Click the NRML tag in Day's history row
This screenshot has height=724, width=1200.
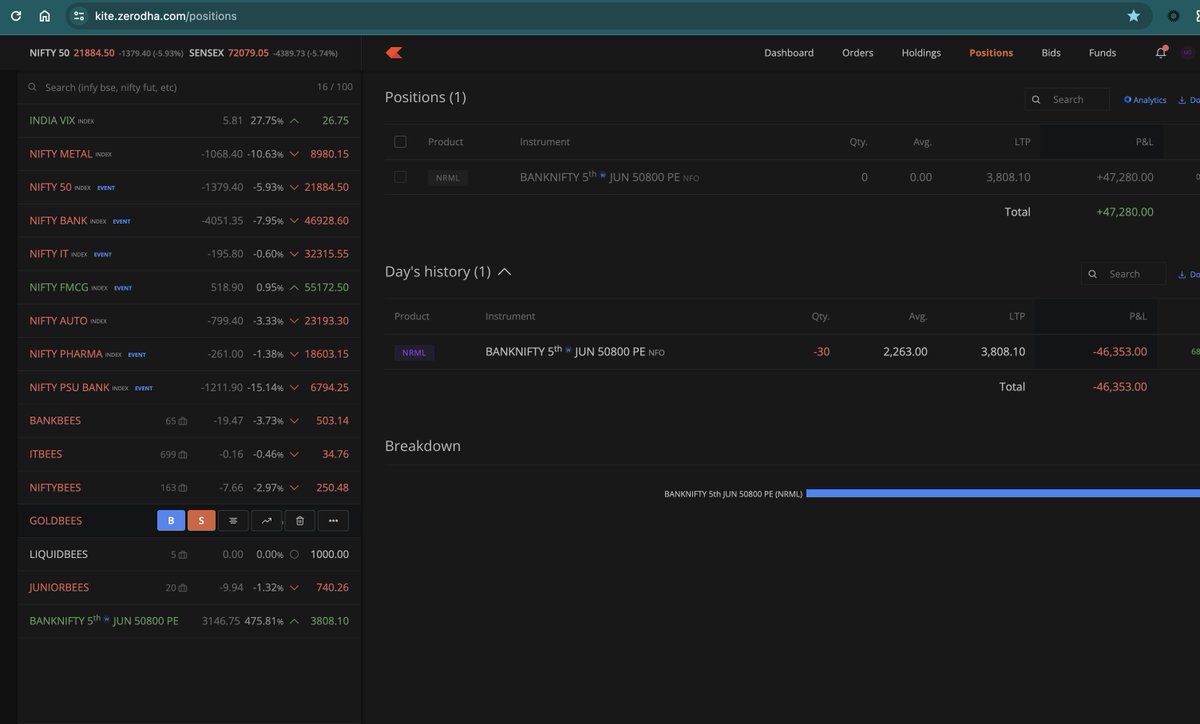tap(414, 352)
